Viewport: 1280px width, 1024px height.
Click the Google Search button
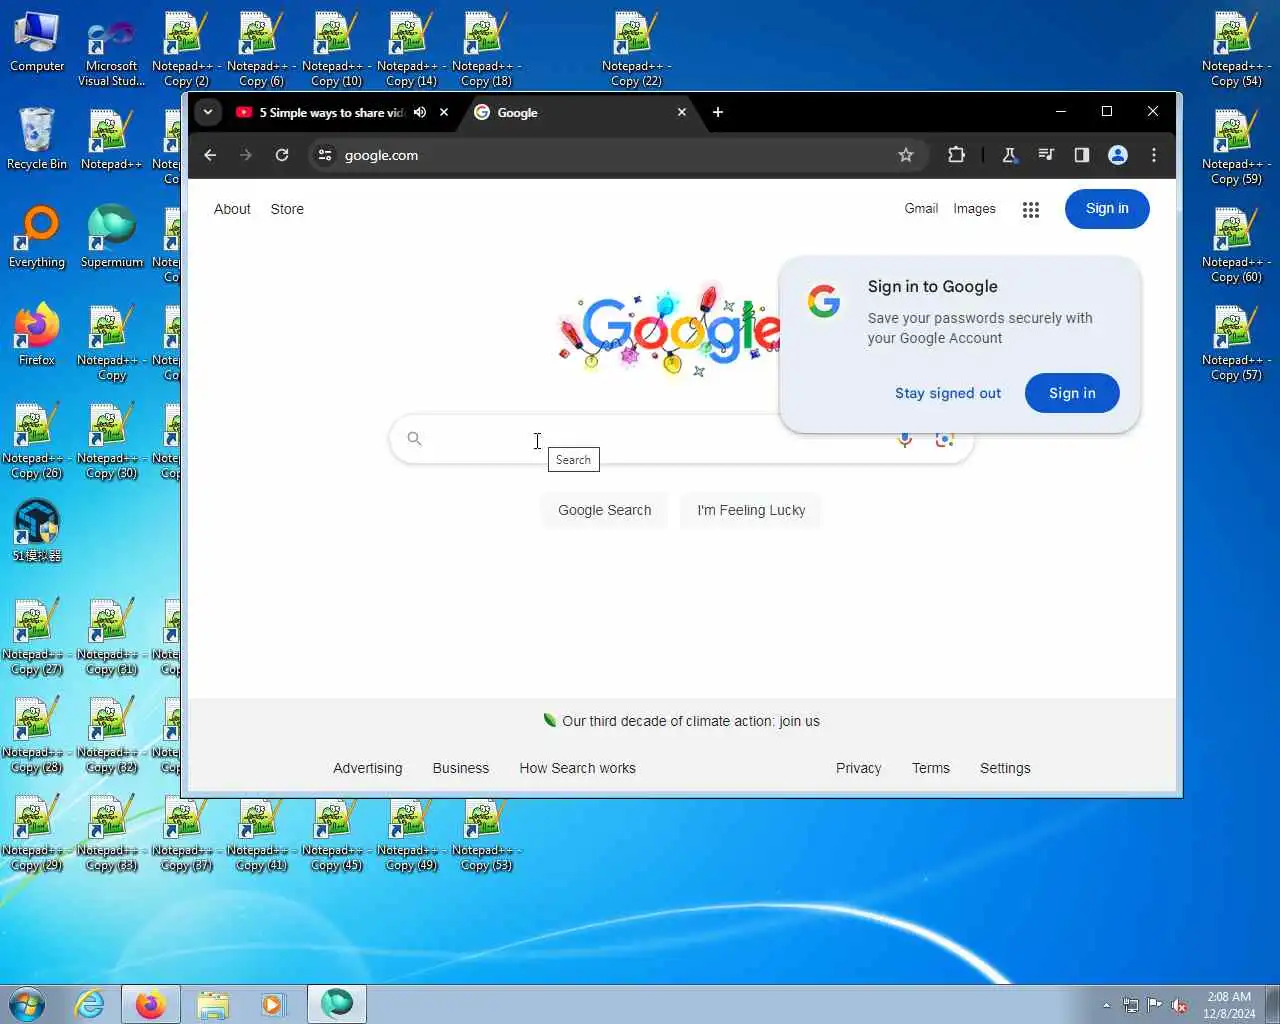point(604,510)
